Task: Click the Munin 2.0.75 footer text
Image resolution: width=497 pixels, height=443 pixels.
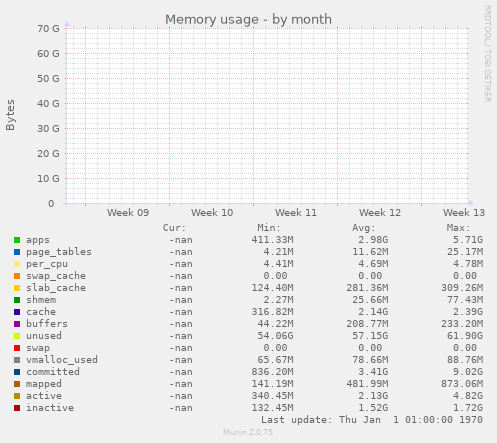Action: click(x=248, y=432)
